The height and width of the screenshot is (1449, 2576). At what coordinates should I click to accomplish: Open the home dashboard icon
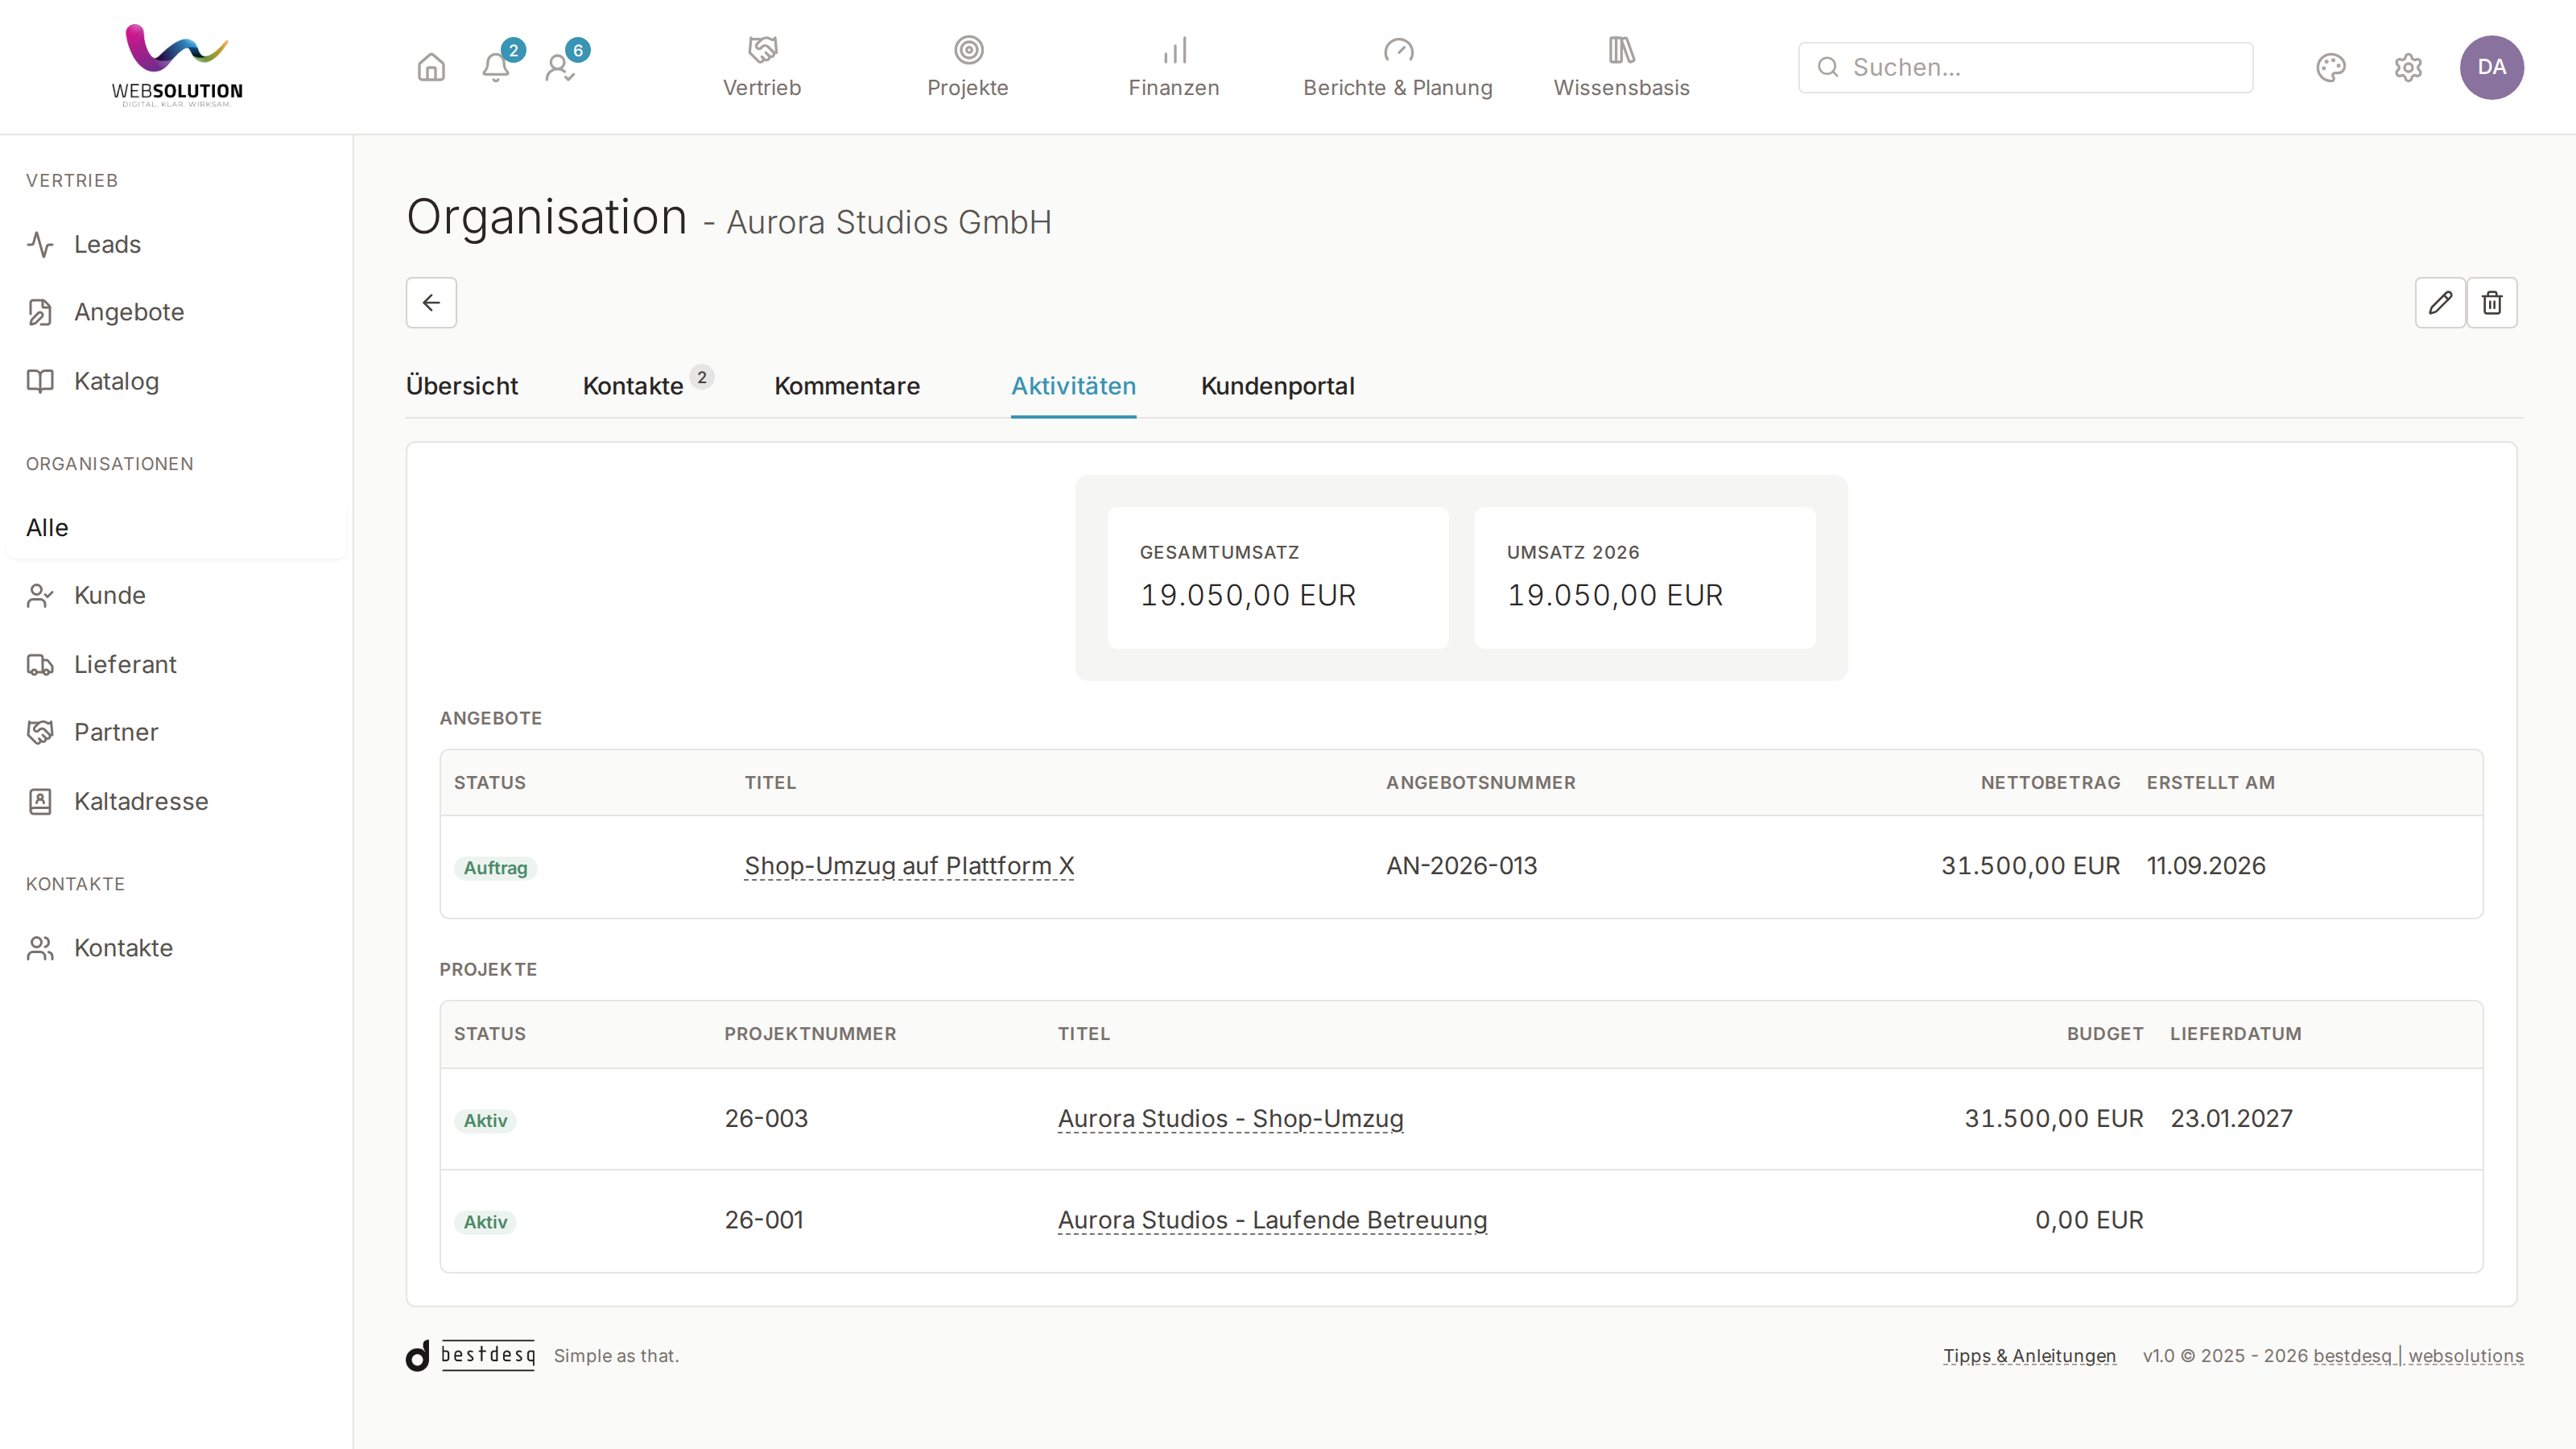click(x=431, y=67)
